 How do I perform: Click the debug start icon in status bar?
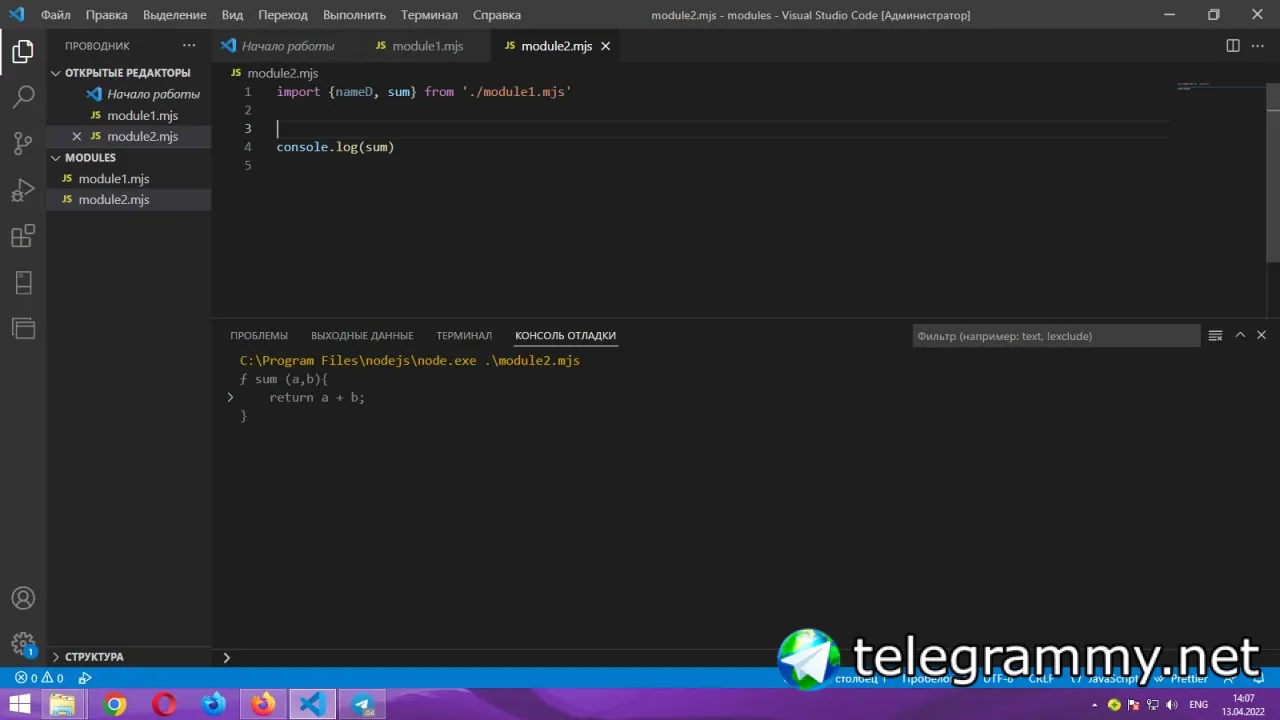coord(85,678)
